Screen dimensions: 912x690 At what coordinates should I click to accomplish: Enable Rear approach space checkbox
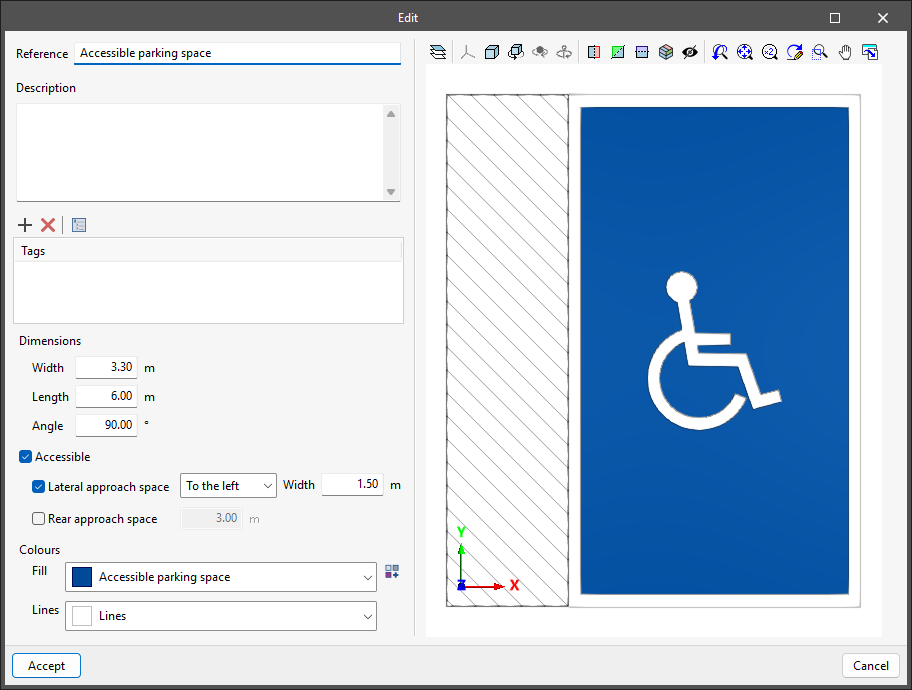coord(38,518)
